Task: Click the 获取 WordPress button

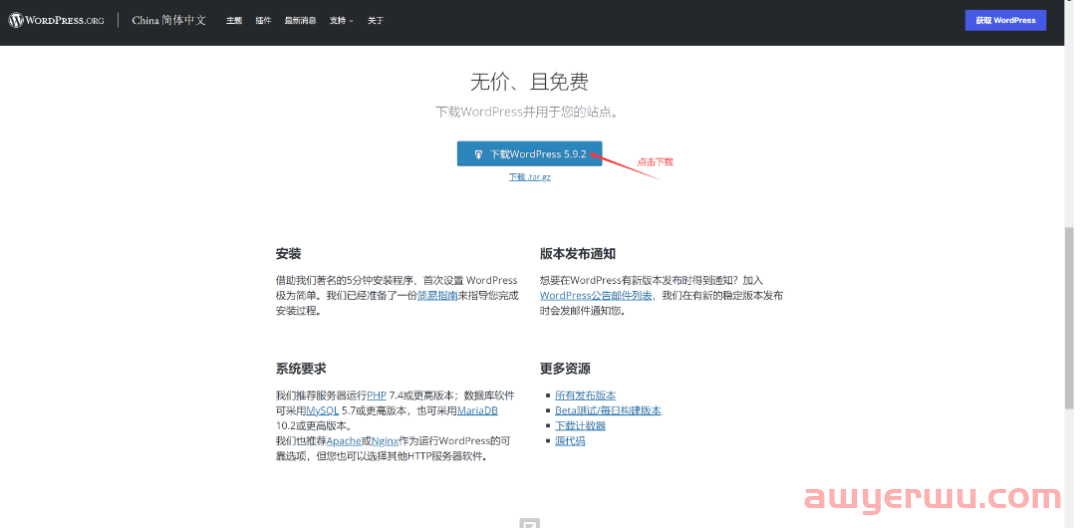Action: pyautogui.click(x=1006, y=21)
